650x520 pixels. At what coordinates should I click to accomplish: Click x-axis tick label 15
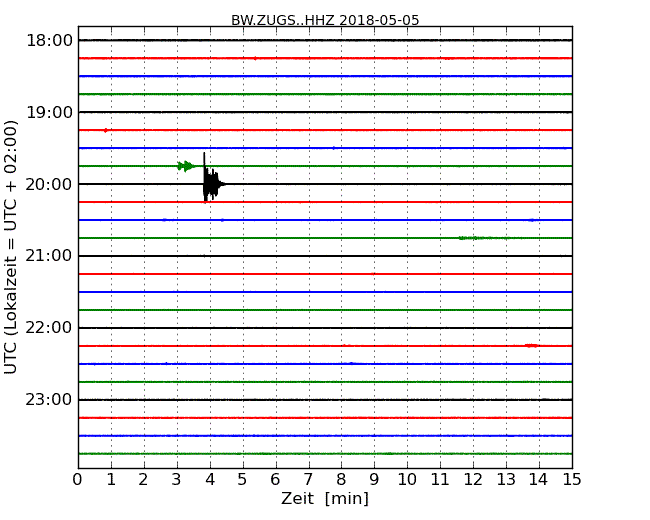[x=572, y=480]
